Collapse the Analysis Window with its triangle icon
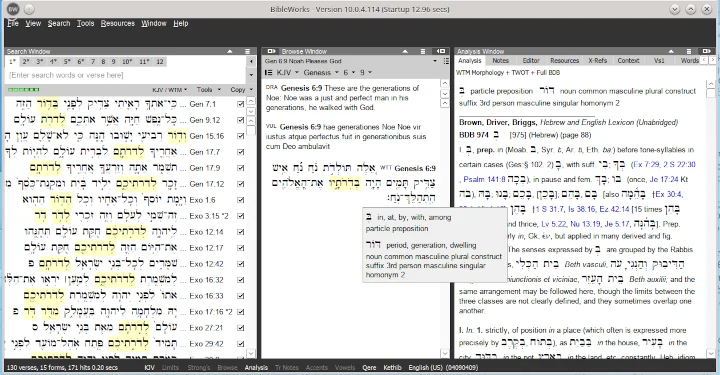 pos(671,51)
